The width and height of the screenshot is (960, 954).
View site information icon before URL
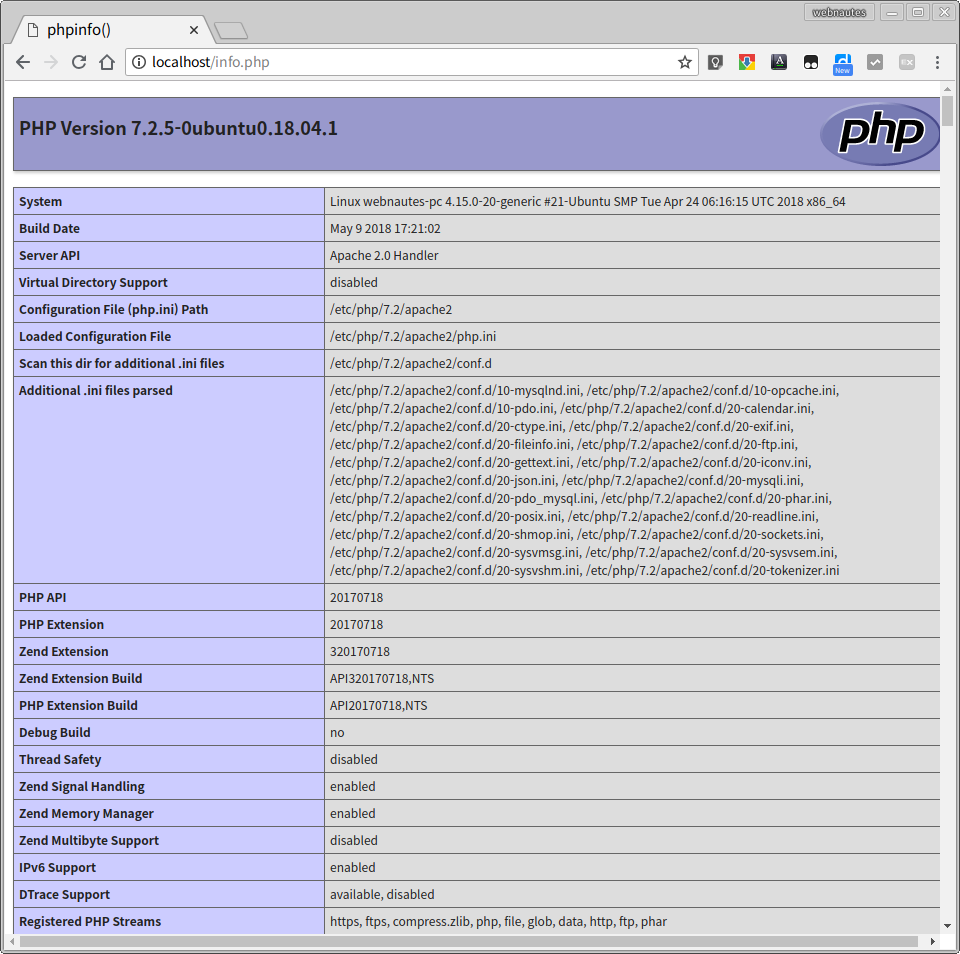coord(139,62)
